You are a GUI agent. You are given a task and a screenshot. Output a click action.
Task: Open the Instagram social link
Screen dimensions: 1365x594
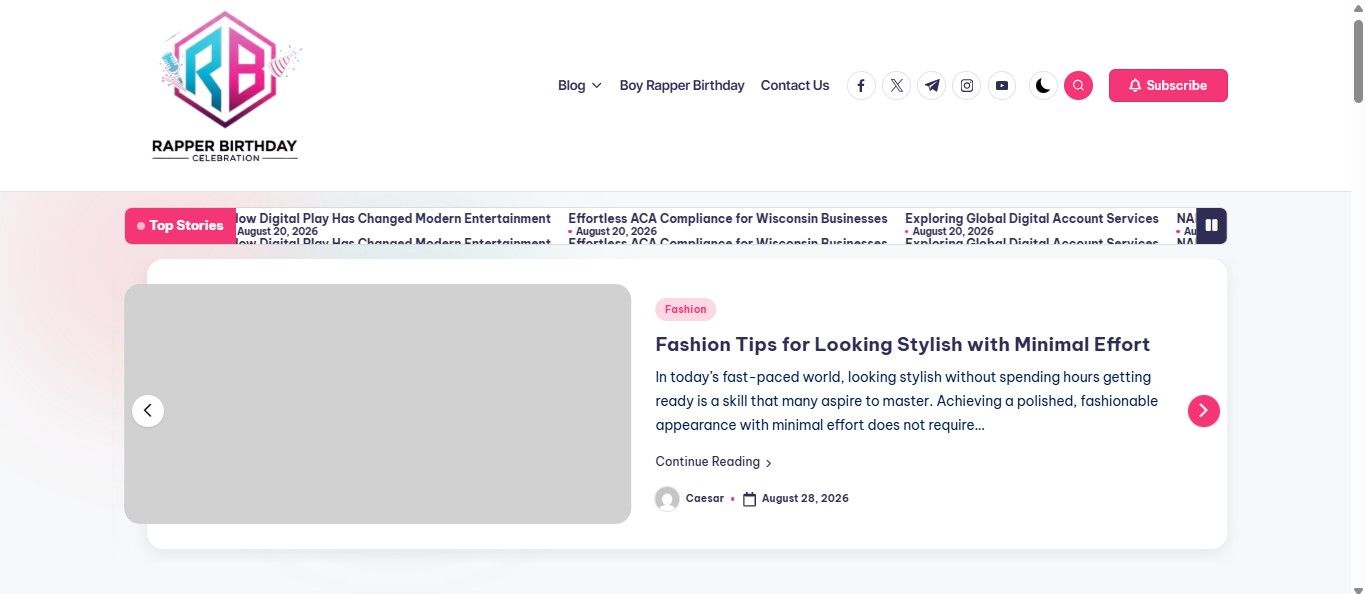pos(967,86)
